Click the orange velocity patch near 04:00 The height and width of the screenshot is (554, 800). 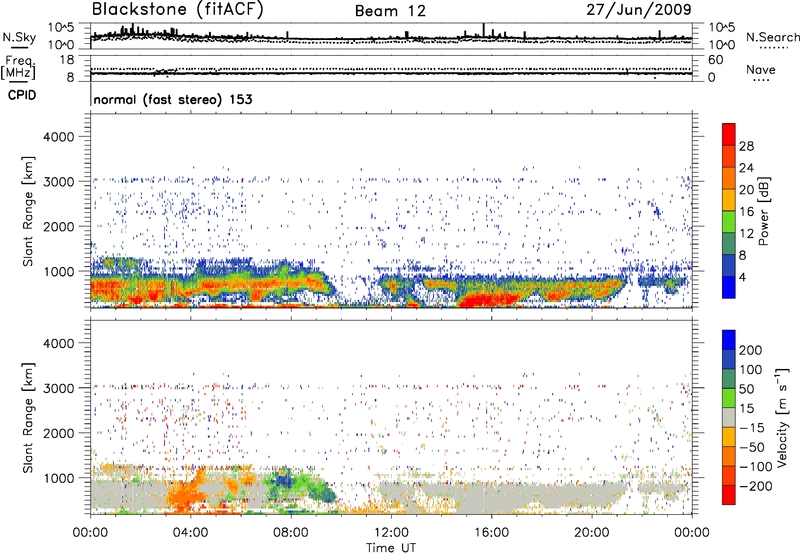click(186, 494)
